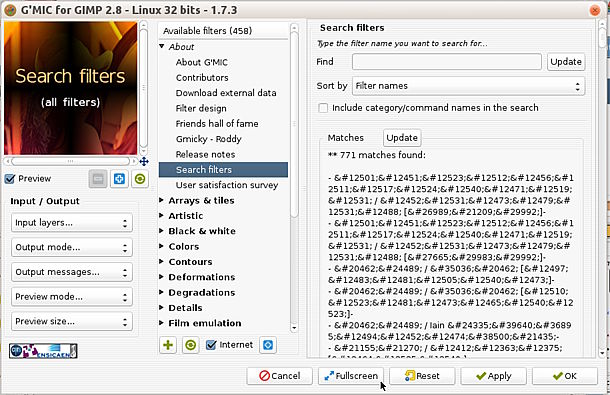Open the Input layers dropdown
The width and height of the screenshot is (610, 395).
(x=72, y=223)
